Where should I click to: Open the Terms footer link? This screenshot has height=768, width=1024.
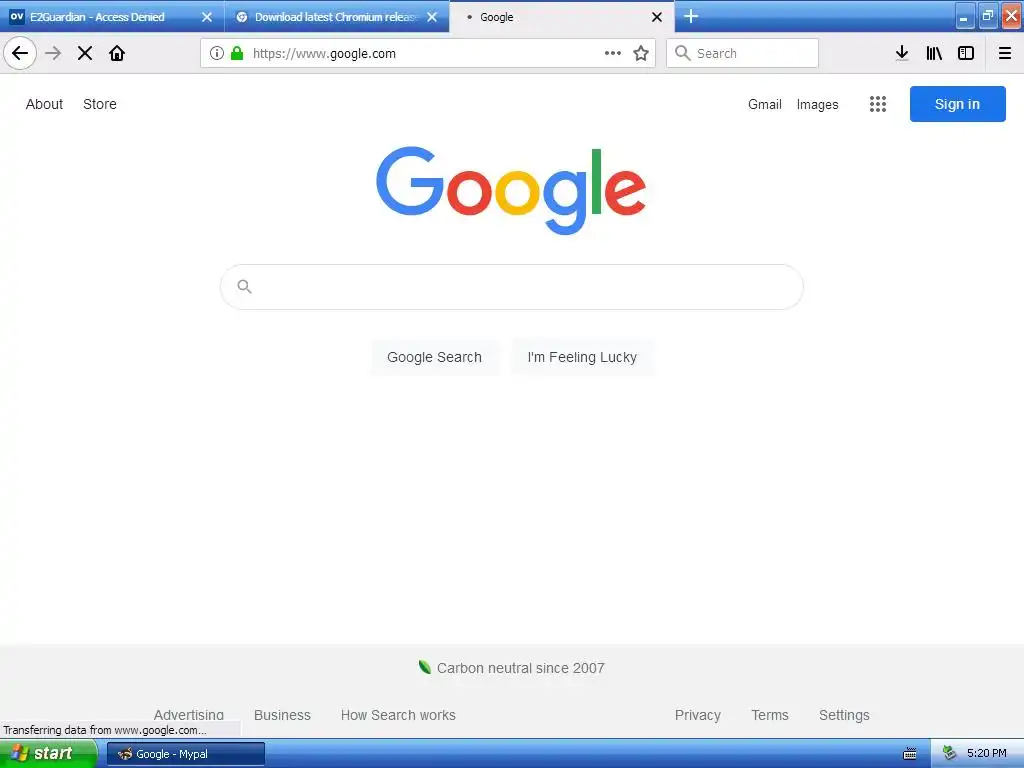770,715
